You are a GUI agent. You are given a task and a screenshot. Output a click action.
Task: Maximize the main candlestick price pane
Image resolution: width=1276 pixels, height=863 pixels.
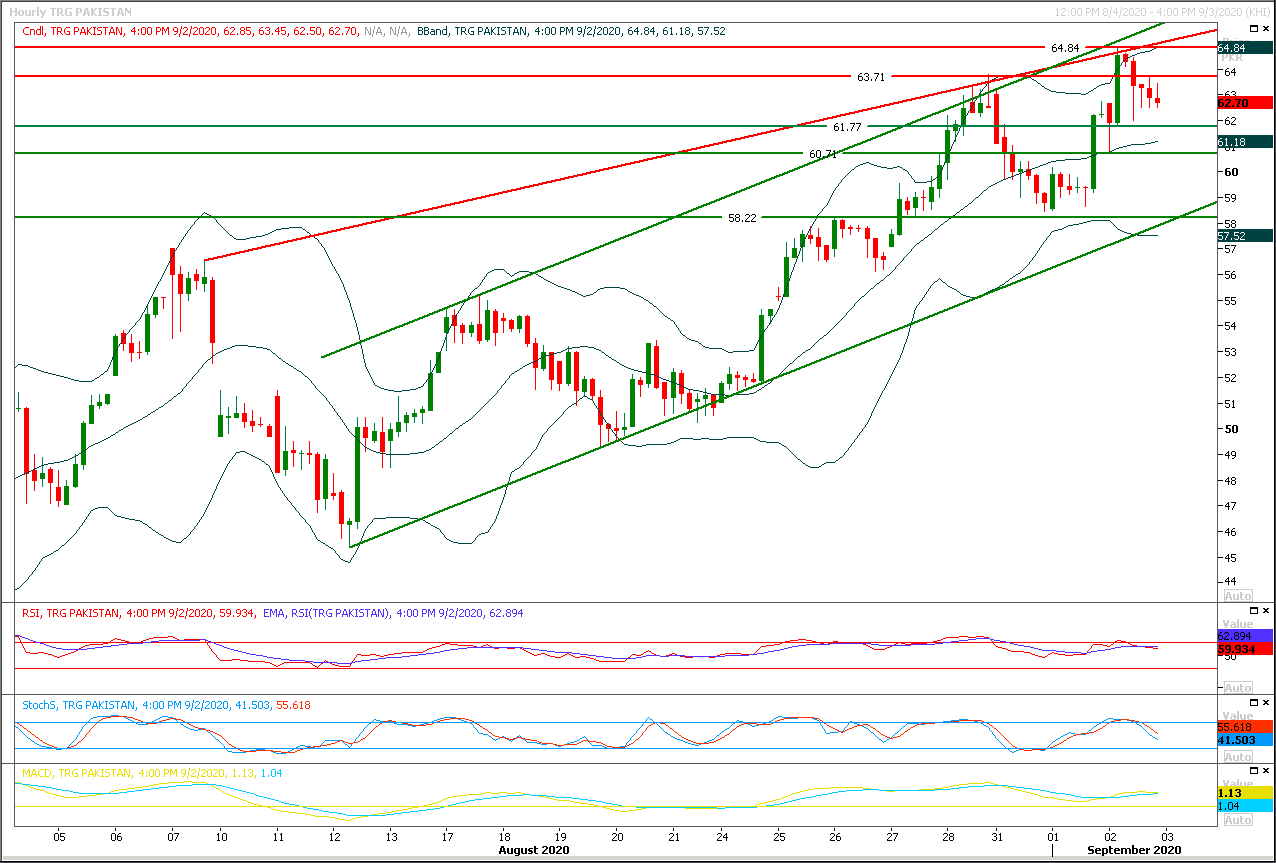[1253, 30]
